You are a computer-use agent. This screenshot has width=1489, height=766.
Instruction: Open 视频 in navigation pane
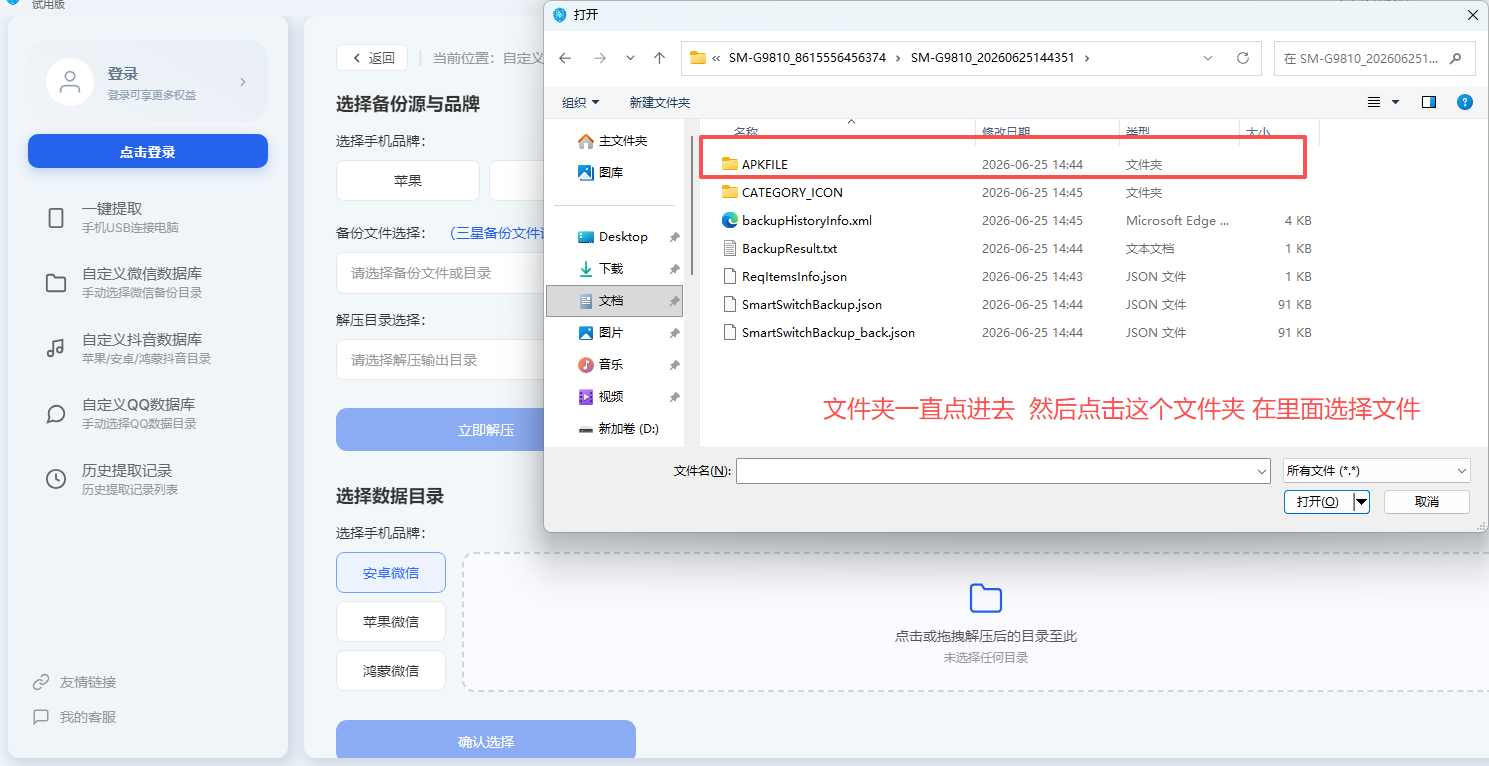(x=602, y=397)
